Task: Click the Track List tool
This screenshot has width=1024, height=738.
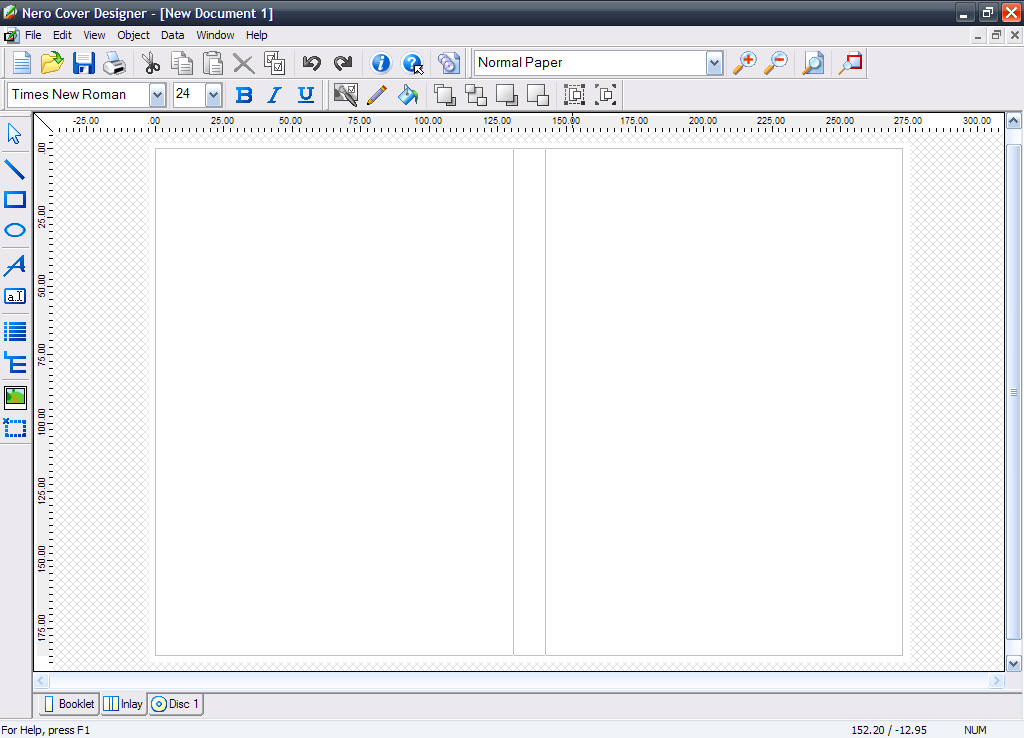Action: [x=15, y=332]
